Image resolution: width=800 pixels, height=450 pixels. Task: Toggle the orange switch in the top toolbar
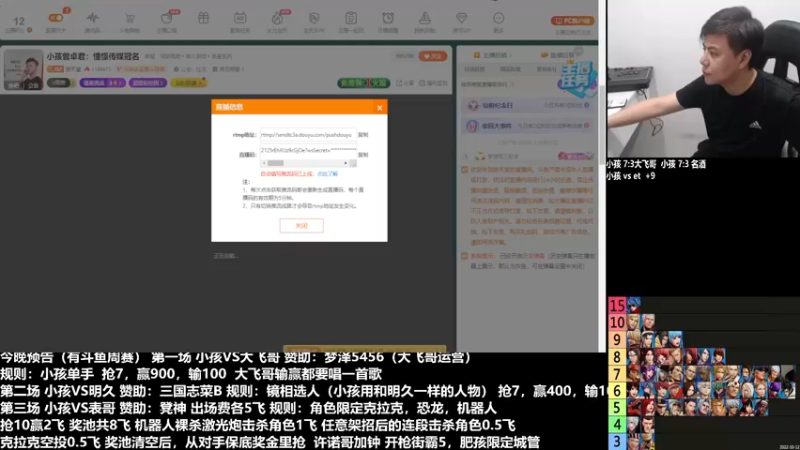[x=56, y=18]
